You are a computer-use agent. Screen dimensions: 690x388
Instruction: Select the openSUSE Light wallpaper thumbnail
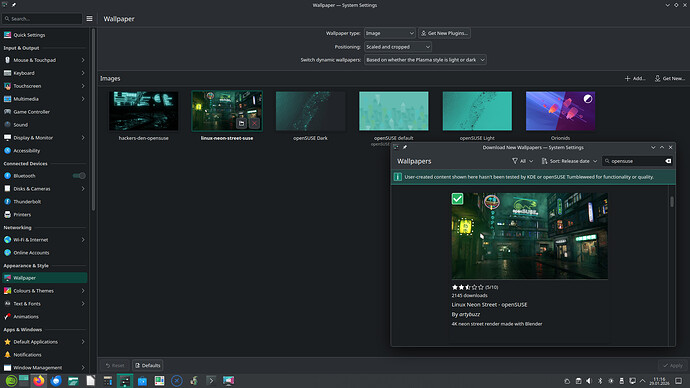click(477, 111)
